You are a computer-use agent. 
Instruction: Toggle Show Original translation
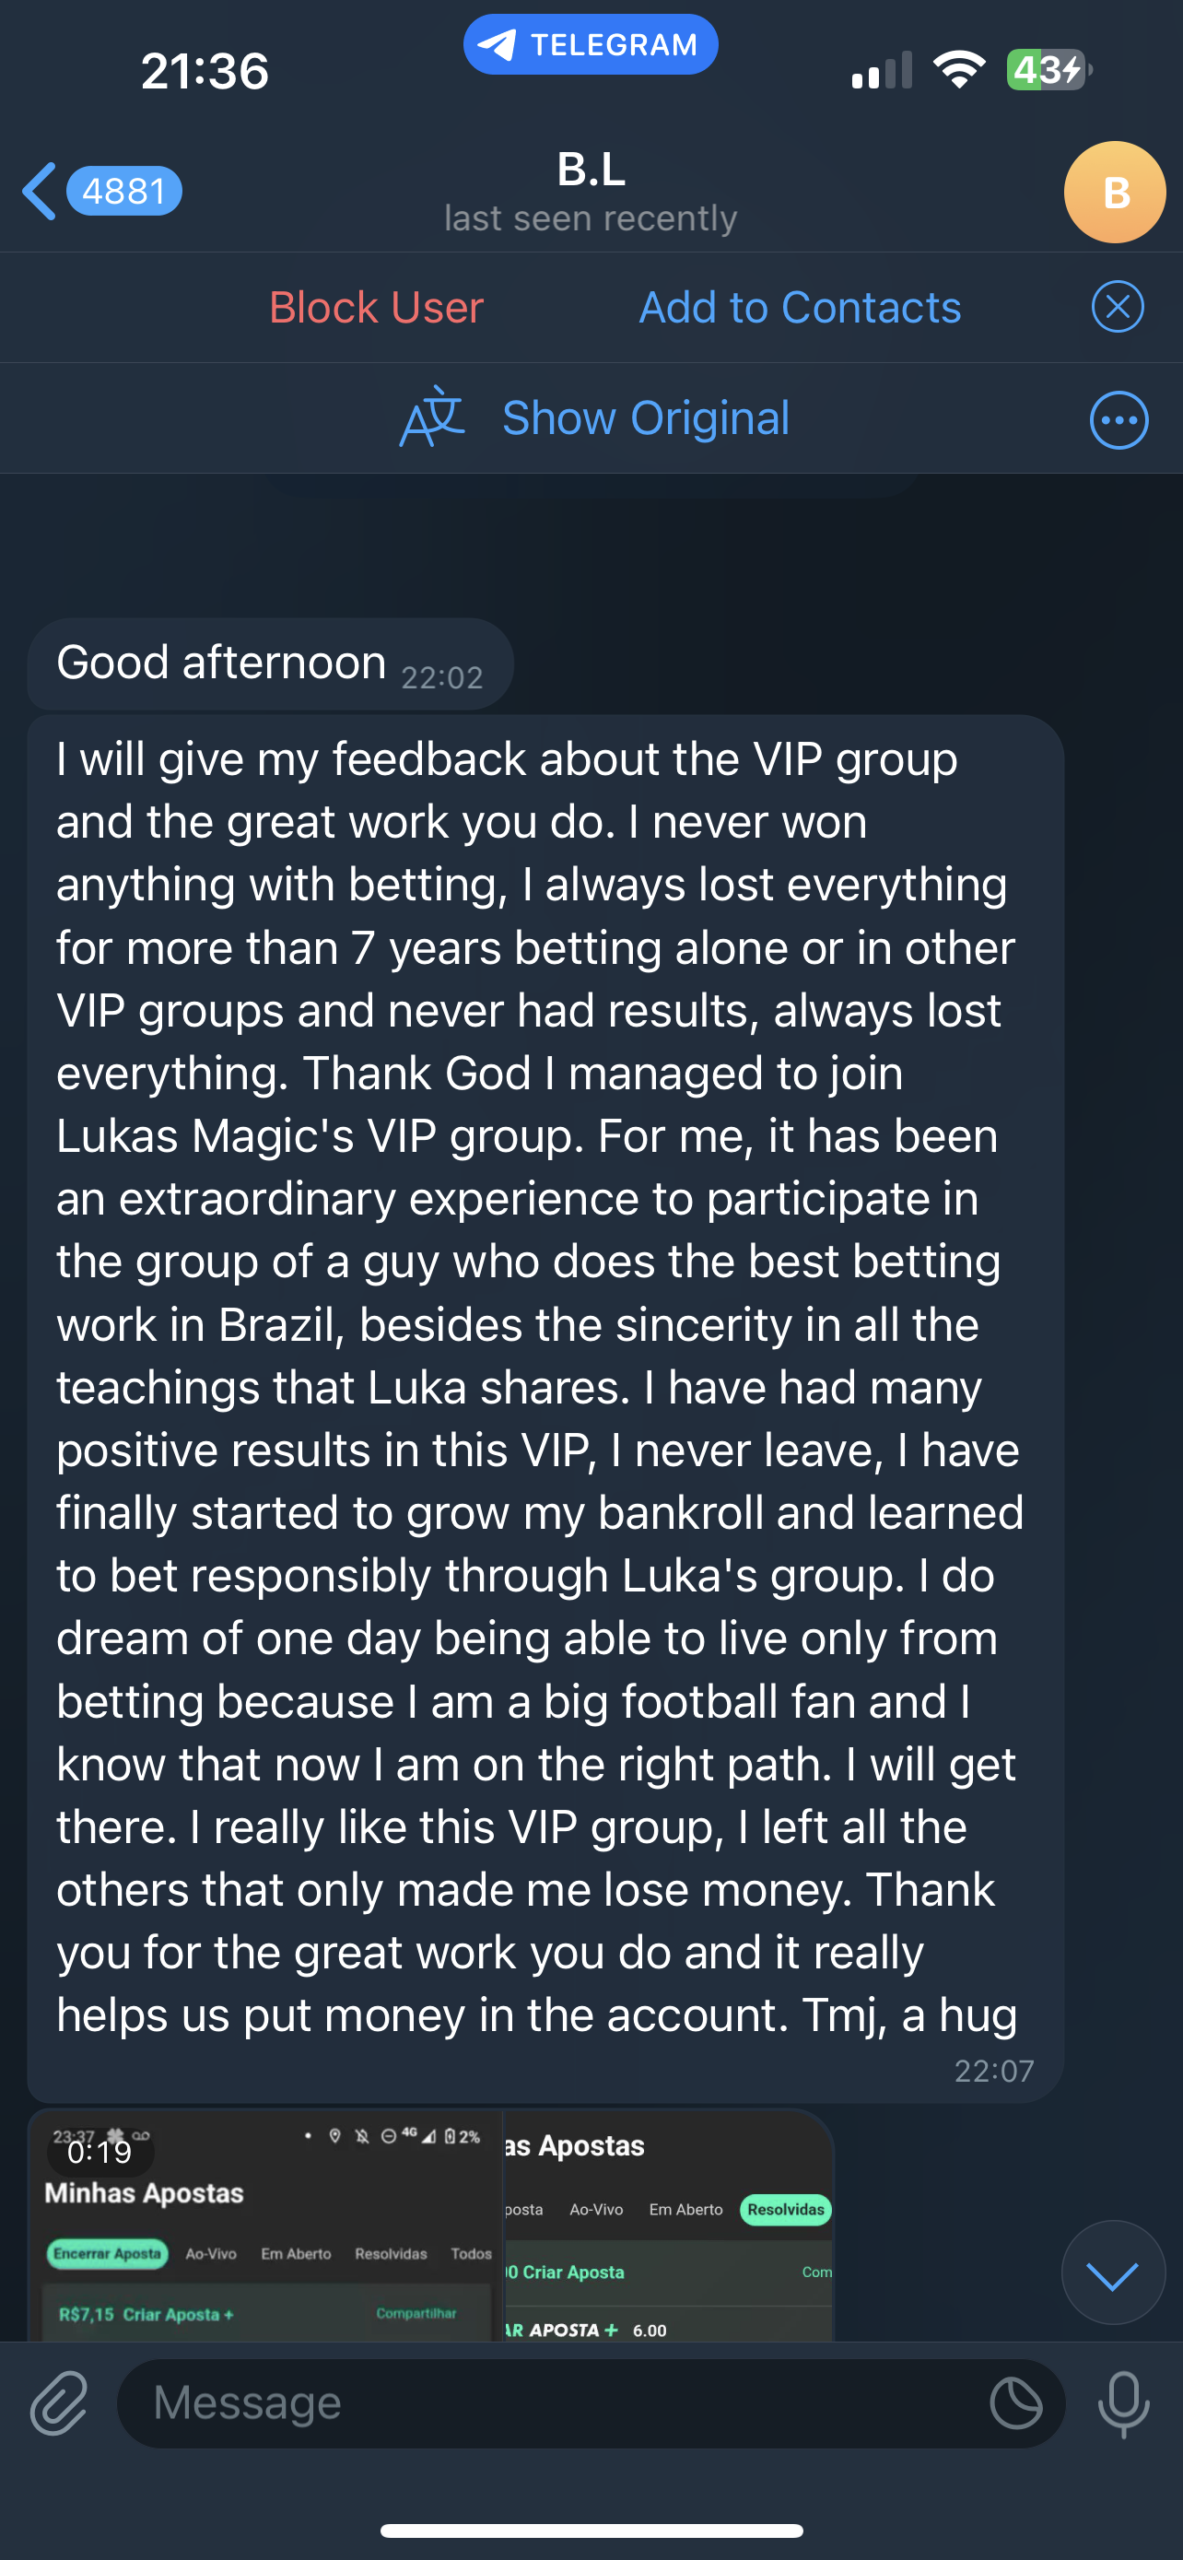coord(645,418)
